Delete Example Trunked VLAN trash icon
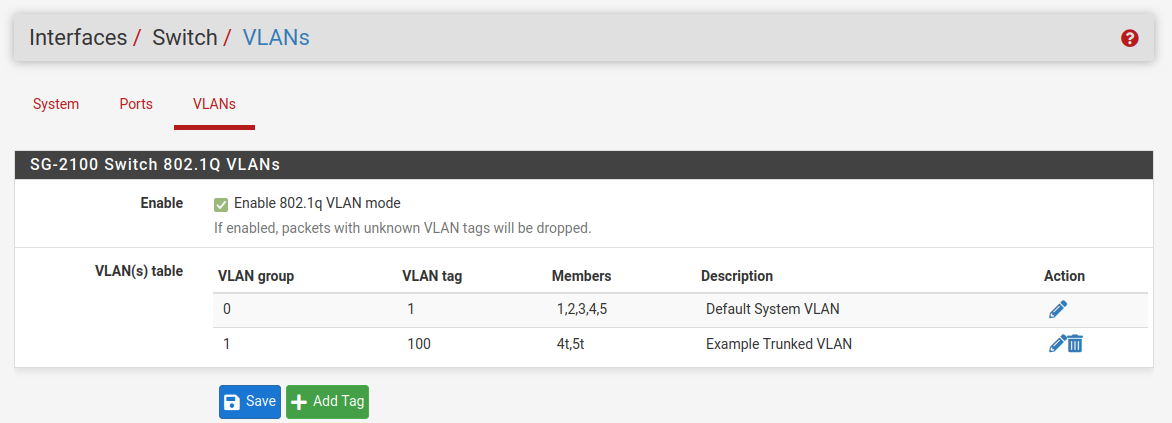 tap(1075, 344)
